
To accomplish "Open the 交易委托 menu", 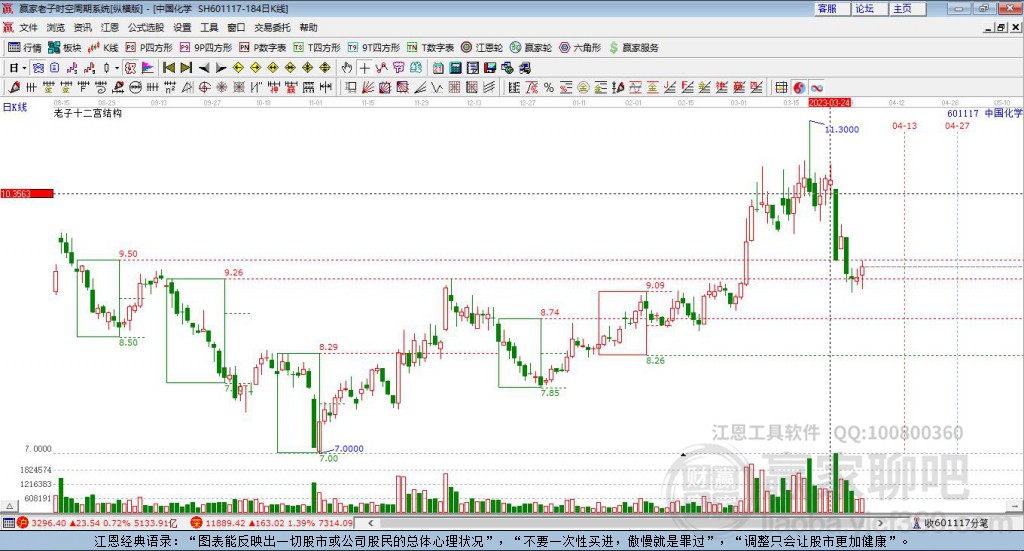I will 272,27.
